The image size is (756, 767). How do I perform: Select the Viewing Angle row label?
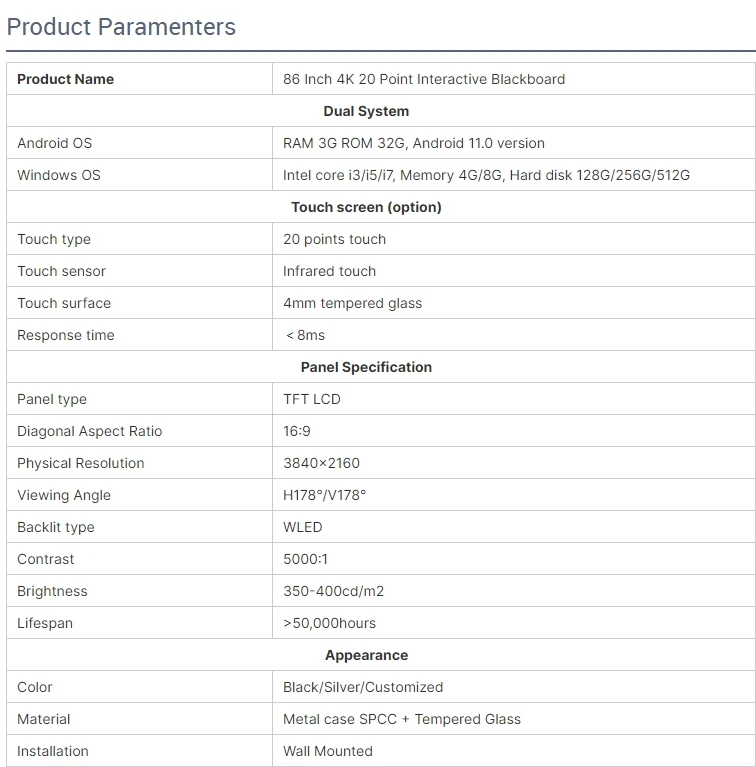64,495
